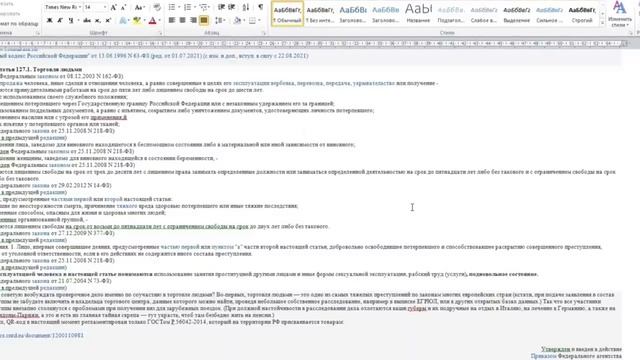Open Styles pane launcher in Стили group
Screen dimensions: 640x360
click(630, 33)
